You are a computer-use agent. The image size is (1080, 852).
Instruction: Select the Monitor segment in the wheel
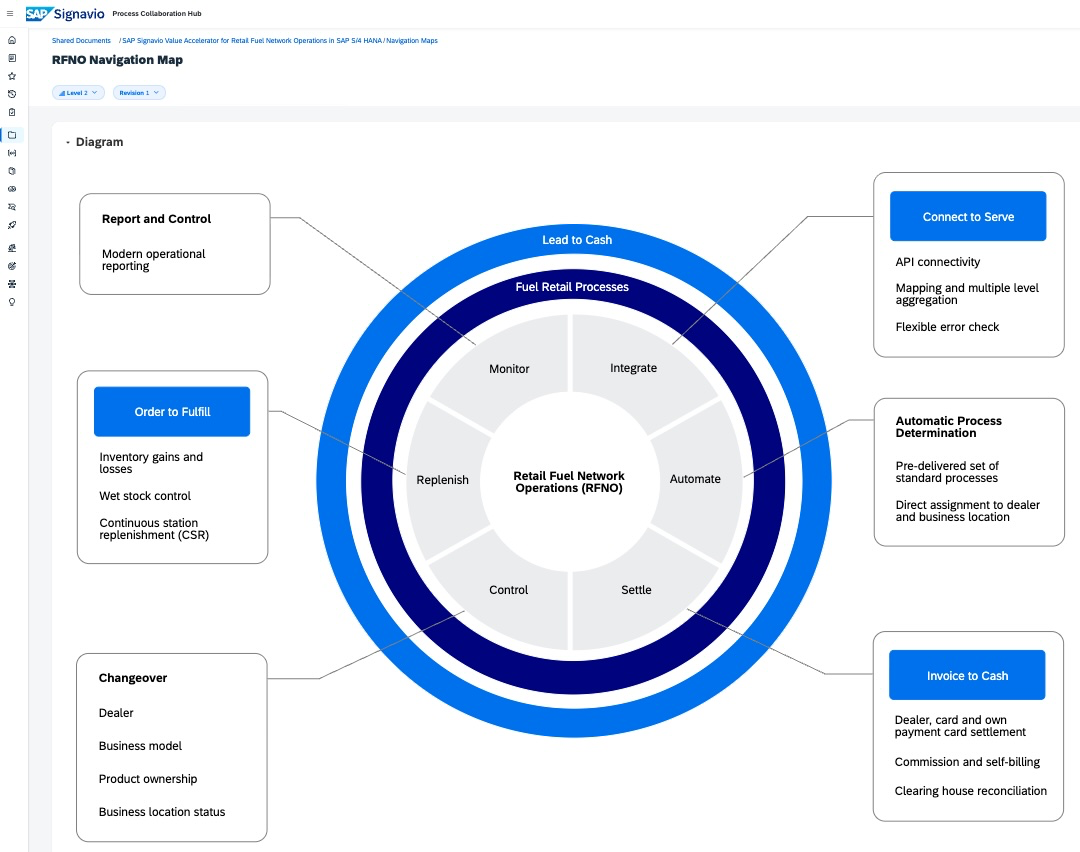pyautogui.click(x=509, y=369)
